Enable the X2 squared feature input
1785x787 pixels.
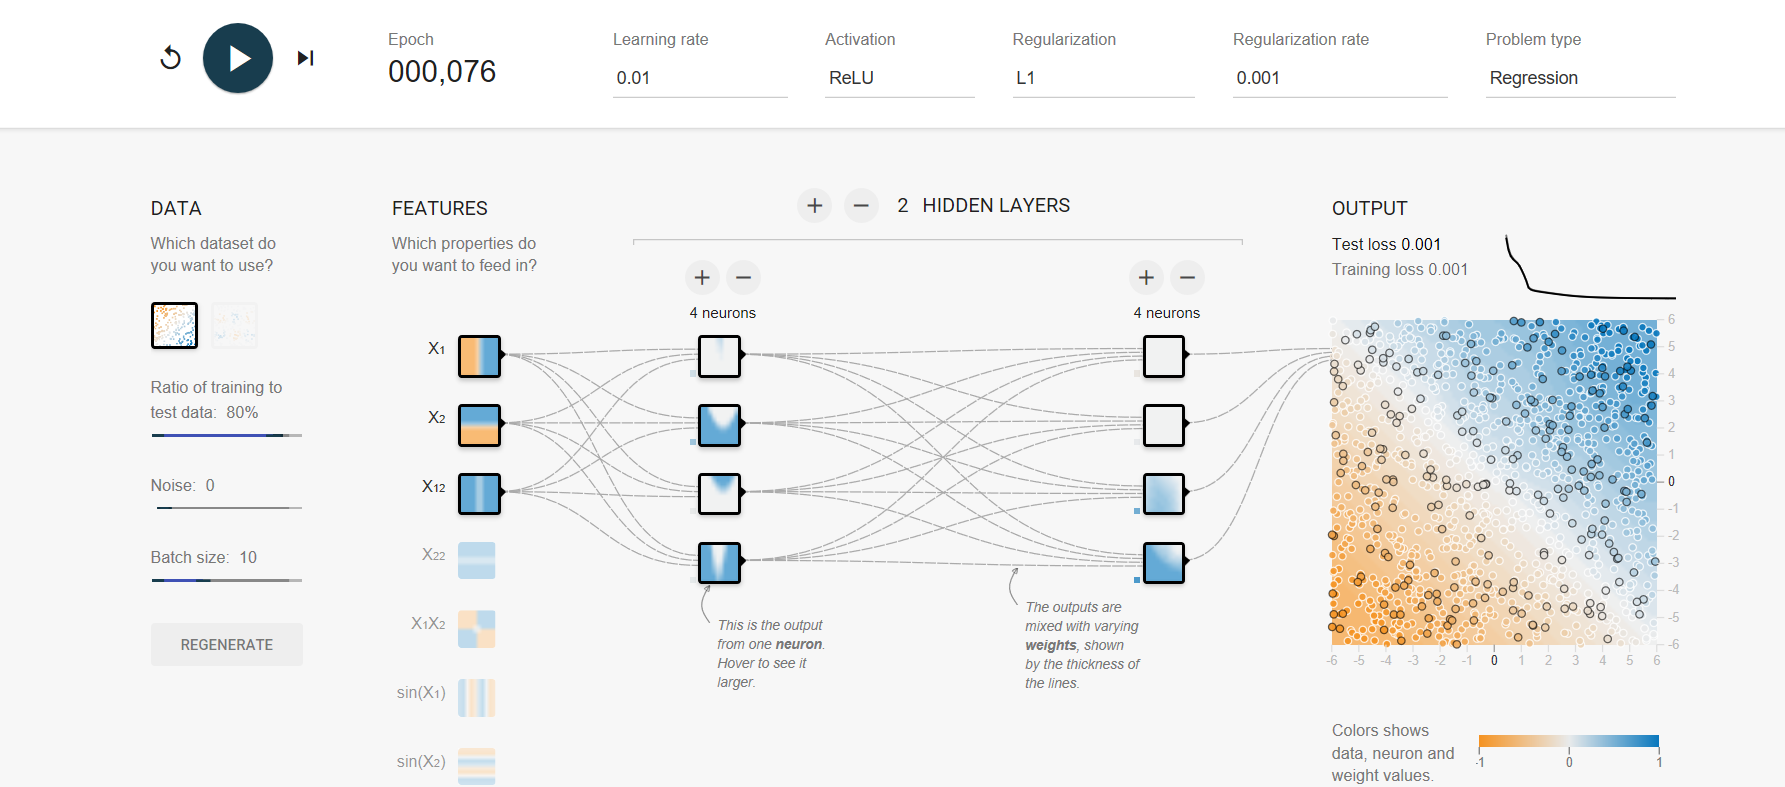477,561
